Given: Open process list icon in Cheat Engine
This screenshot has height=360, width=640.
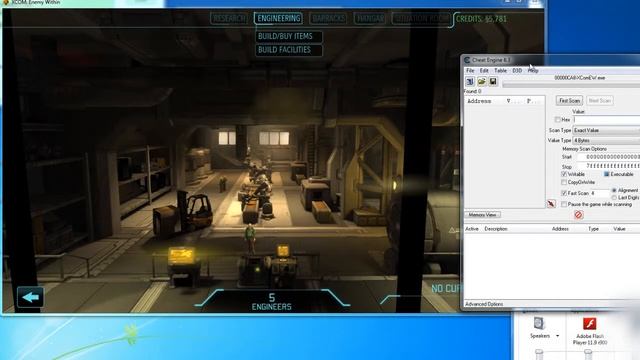Looking at the screenshot, I should (470, 82).
